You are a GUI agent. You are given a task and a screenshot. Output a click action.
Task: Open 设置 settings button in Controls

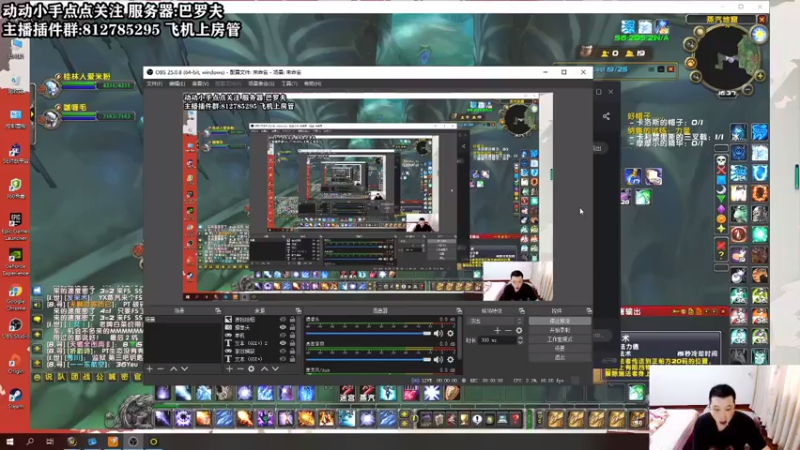coord(560,348)
